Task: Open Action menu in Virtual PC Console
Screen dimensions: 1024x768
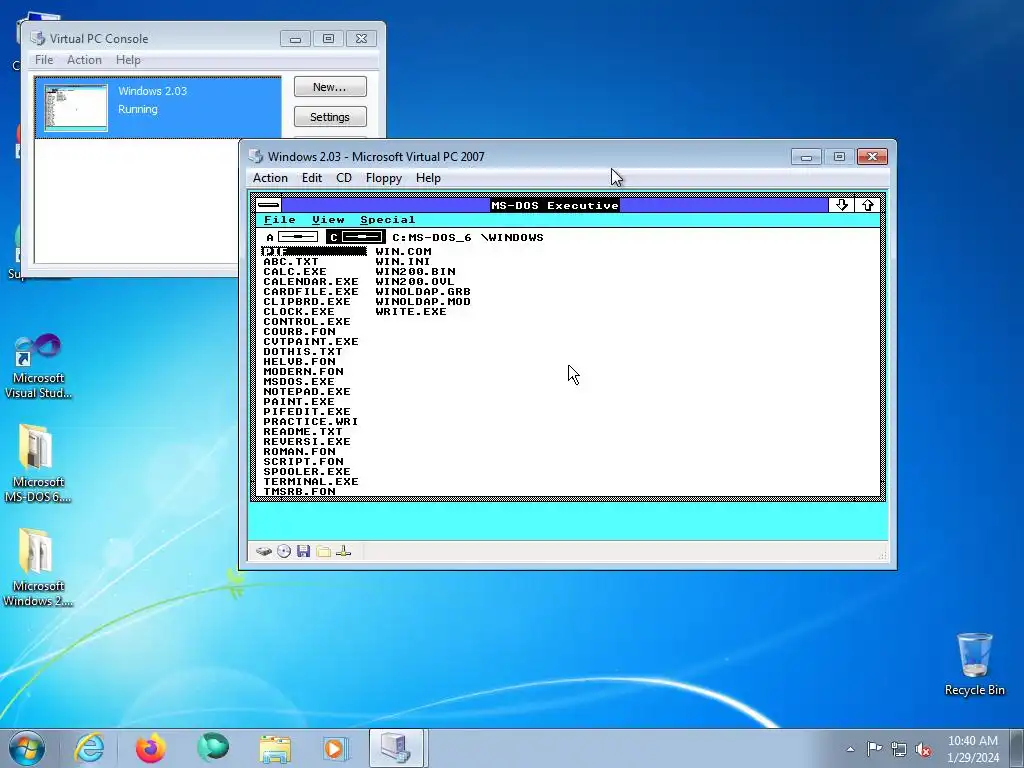Action: click(x=84, y=59)
